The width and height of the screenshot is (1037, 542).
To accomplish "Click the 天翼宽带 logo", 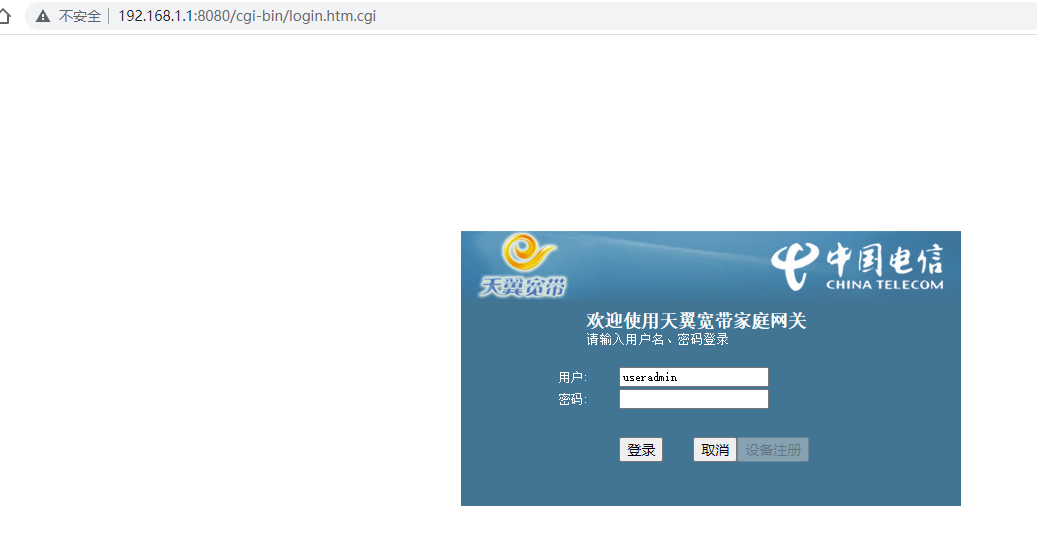I will coord(522,265).
